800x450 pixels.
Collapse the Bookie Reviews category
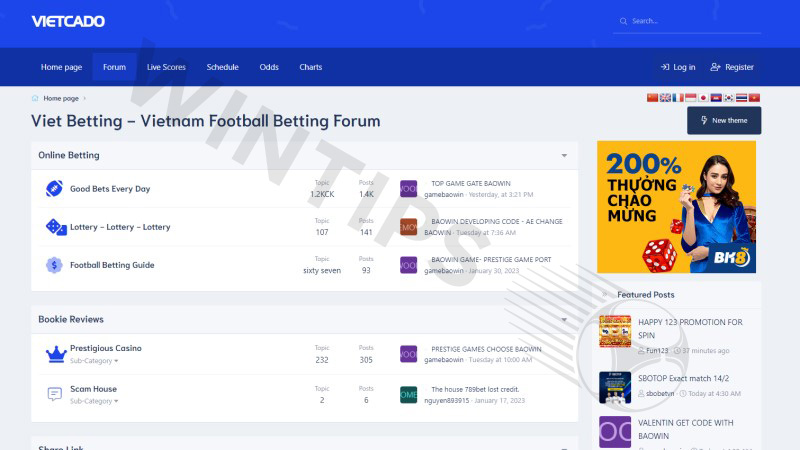pyautogui.click(x=564, y=320)
